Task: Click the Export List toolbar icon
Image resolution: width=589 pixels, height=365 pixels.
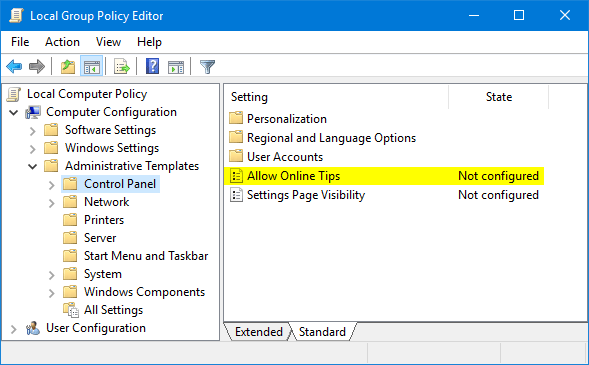Action: tap(122, 66)
